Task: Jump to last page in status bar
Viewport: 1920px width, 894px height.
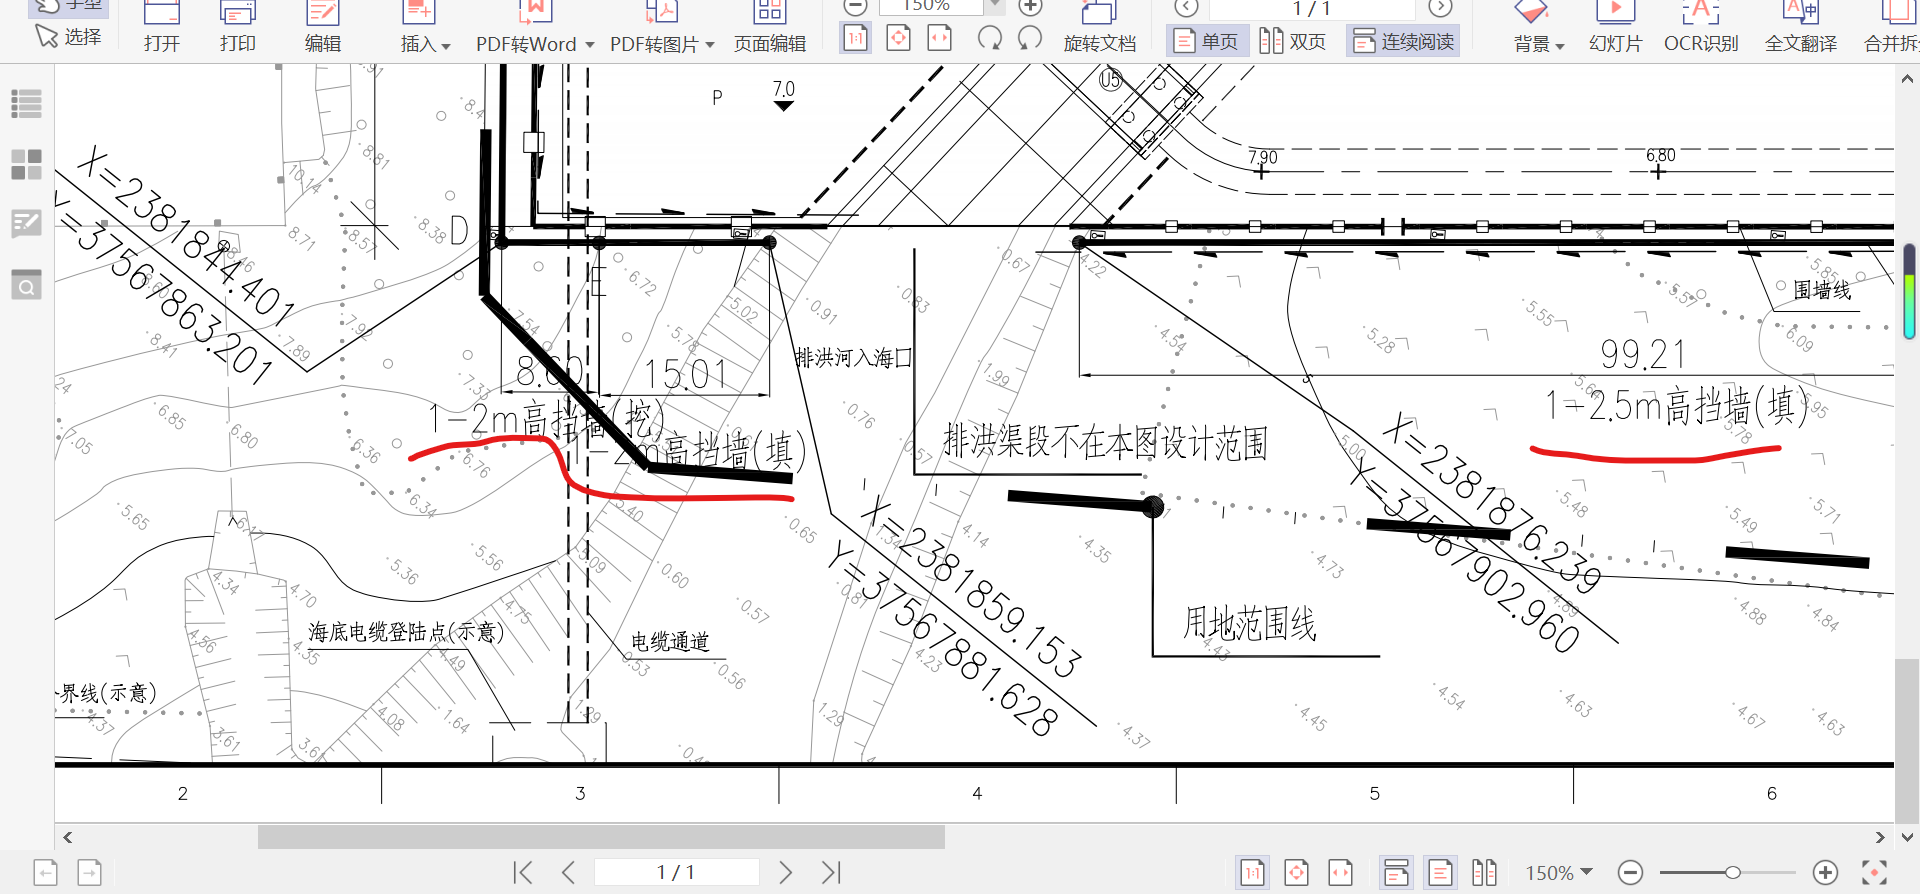Action: pyautogui.click(x=831, y=872)
